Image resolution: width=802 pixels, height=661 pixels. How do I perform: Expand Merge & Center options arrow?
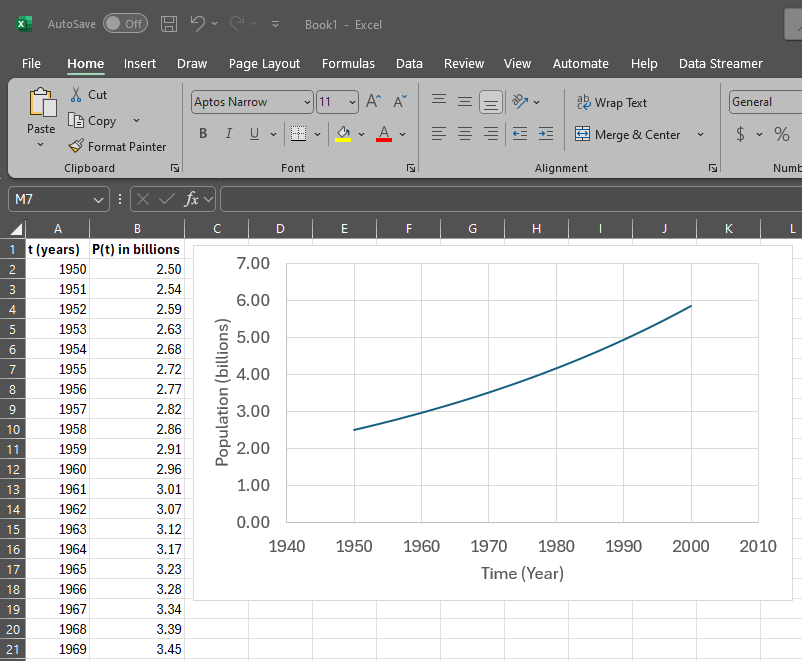click(700, 135)
